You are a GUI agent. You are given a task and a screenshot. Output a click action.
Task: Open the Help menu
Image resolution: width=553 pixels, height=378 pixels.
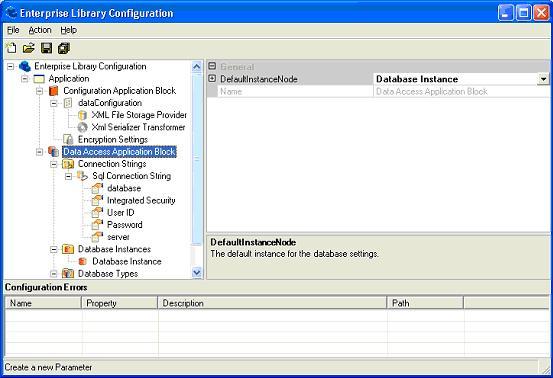tap(68, 30)
